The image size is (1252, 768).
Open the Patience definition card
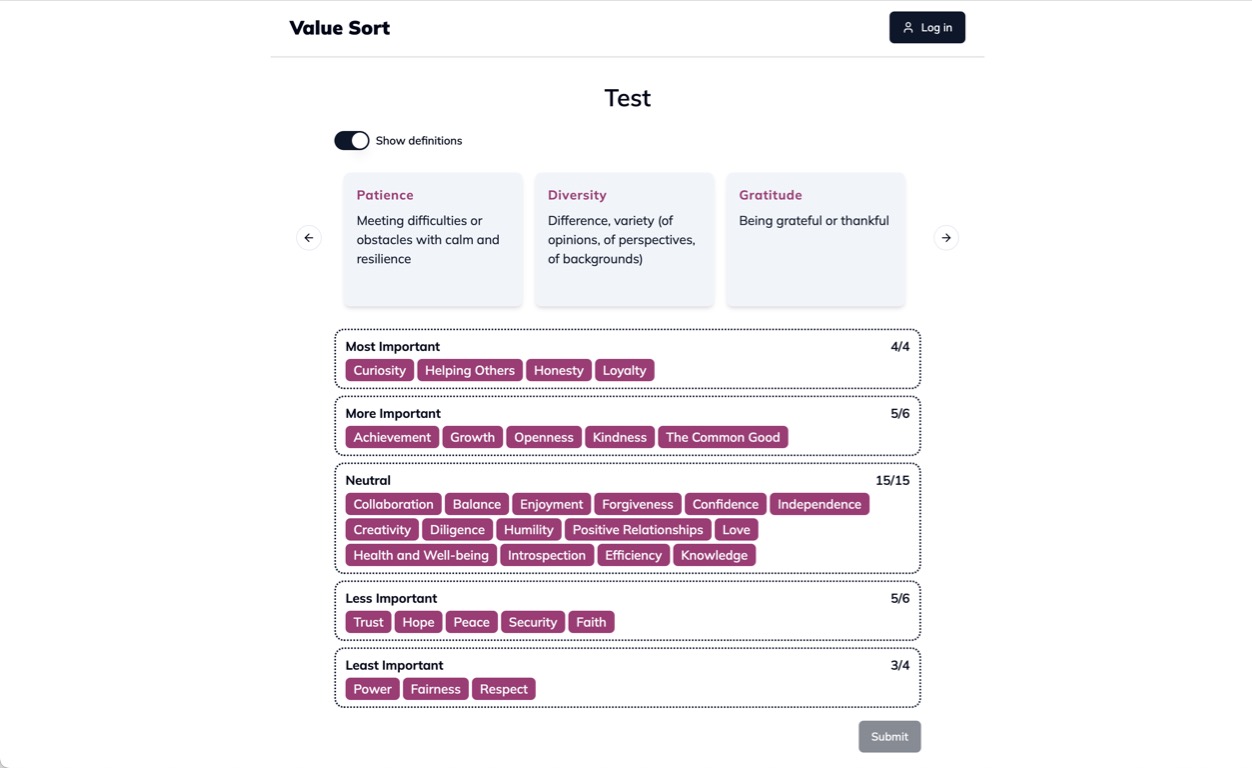tap(432, 239)
